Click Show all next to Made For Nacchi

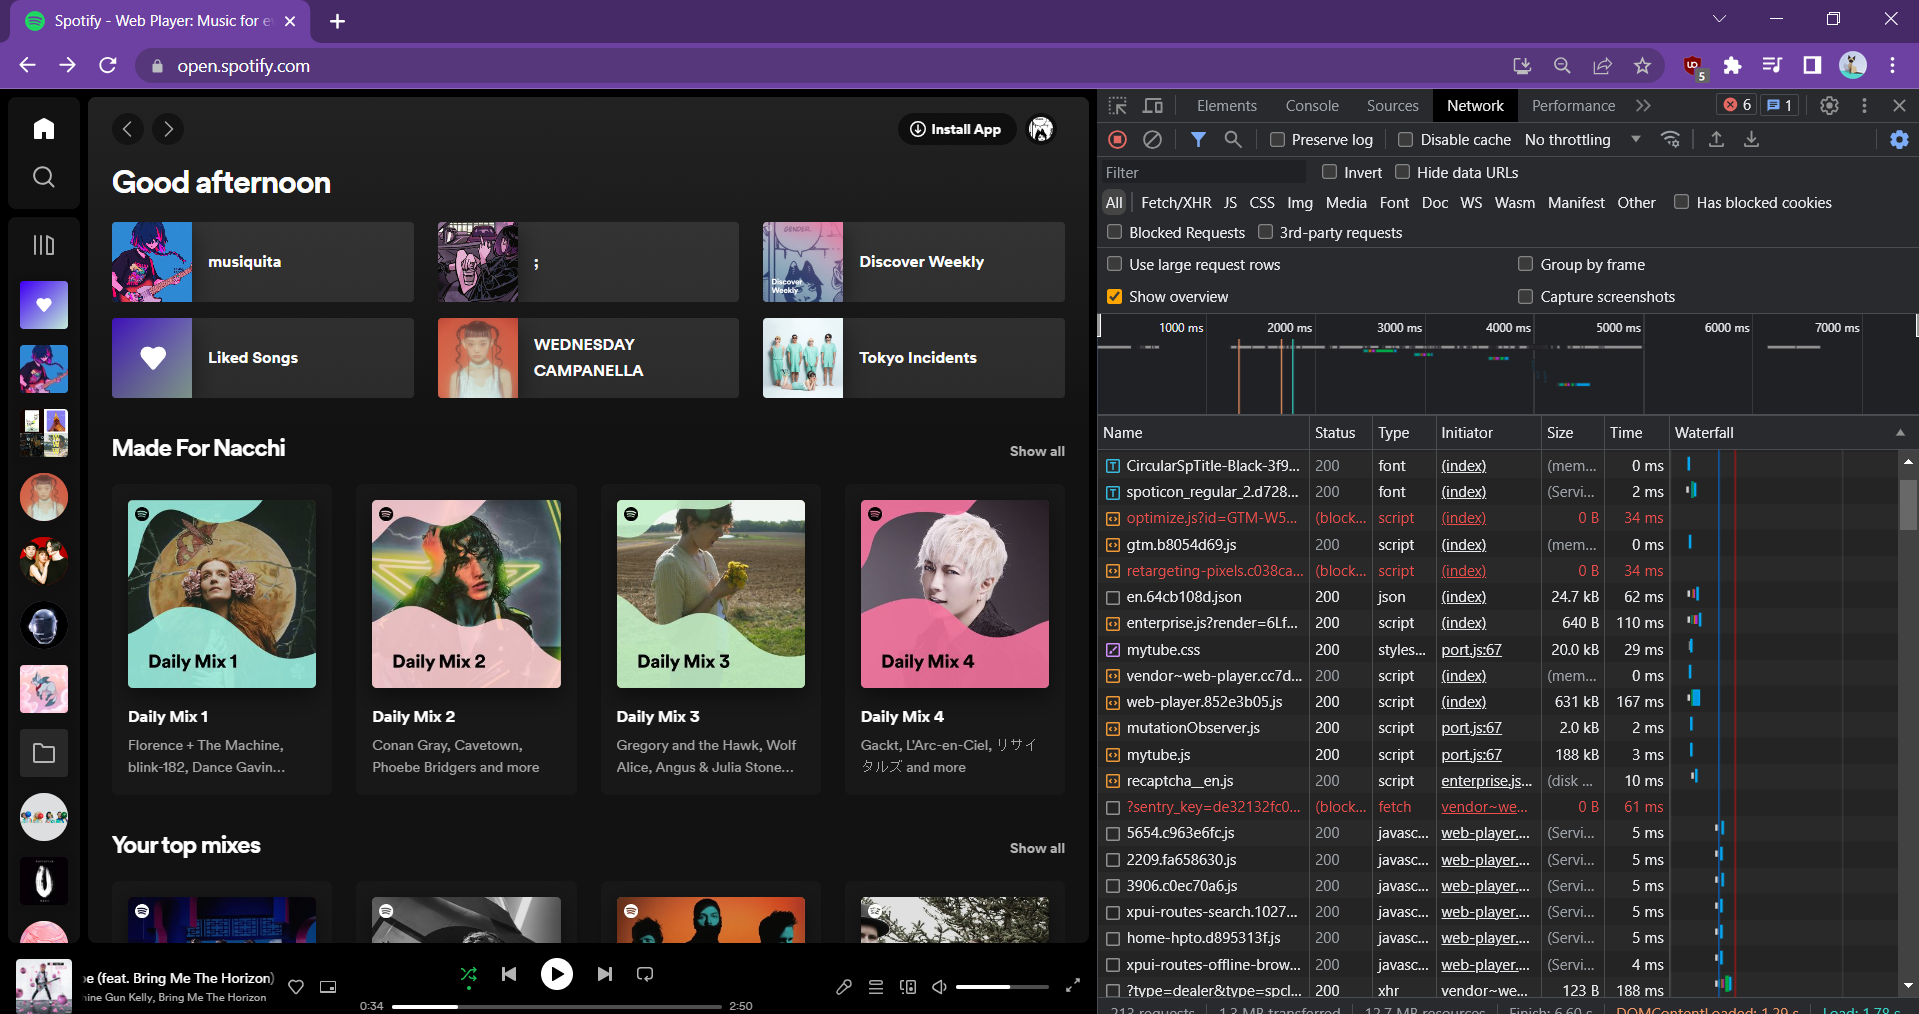pos(1036,451)
